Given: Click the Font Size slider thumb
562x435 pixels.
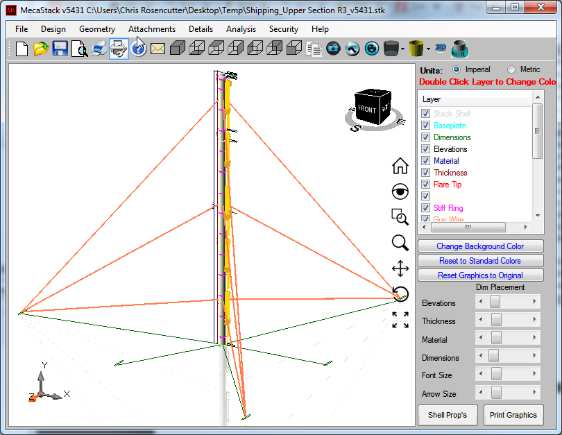Looking at the screenshot, I should click(x=496, y=374).
